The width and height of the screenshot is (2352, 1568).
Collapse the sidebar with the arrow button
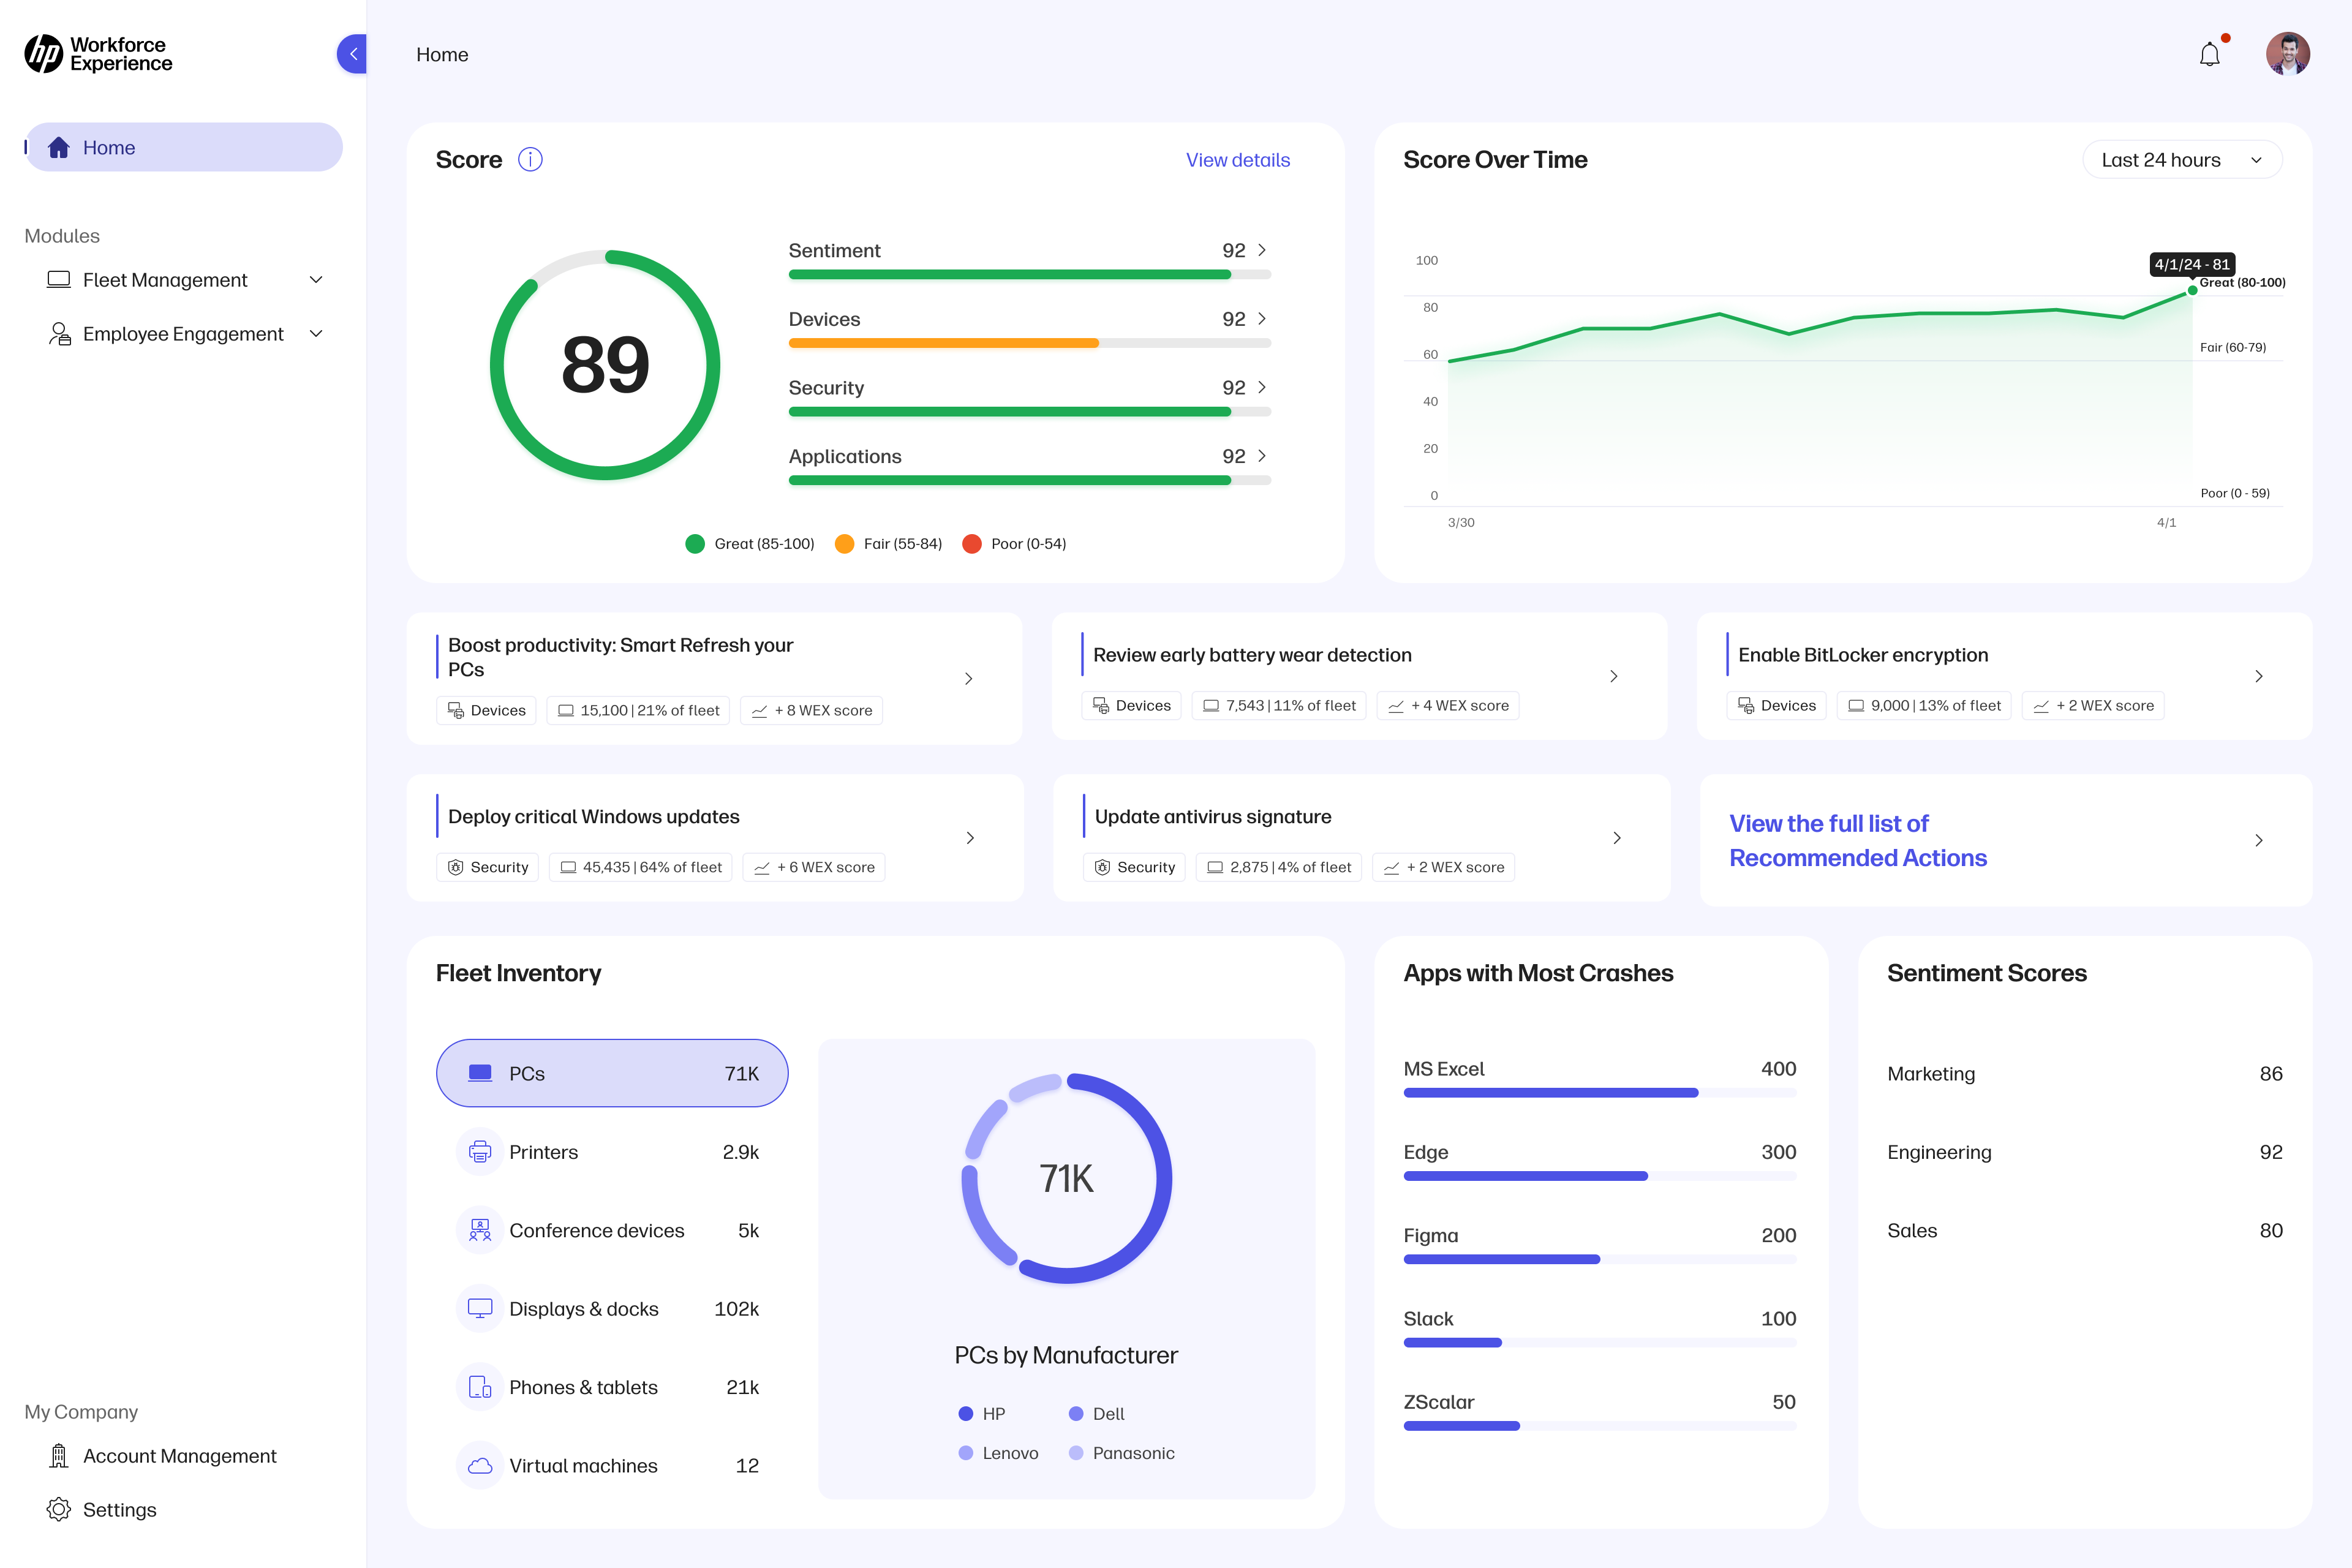(x=352, y=54)
